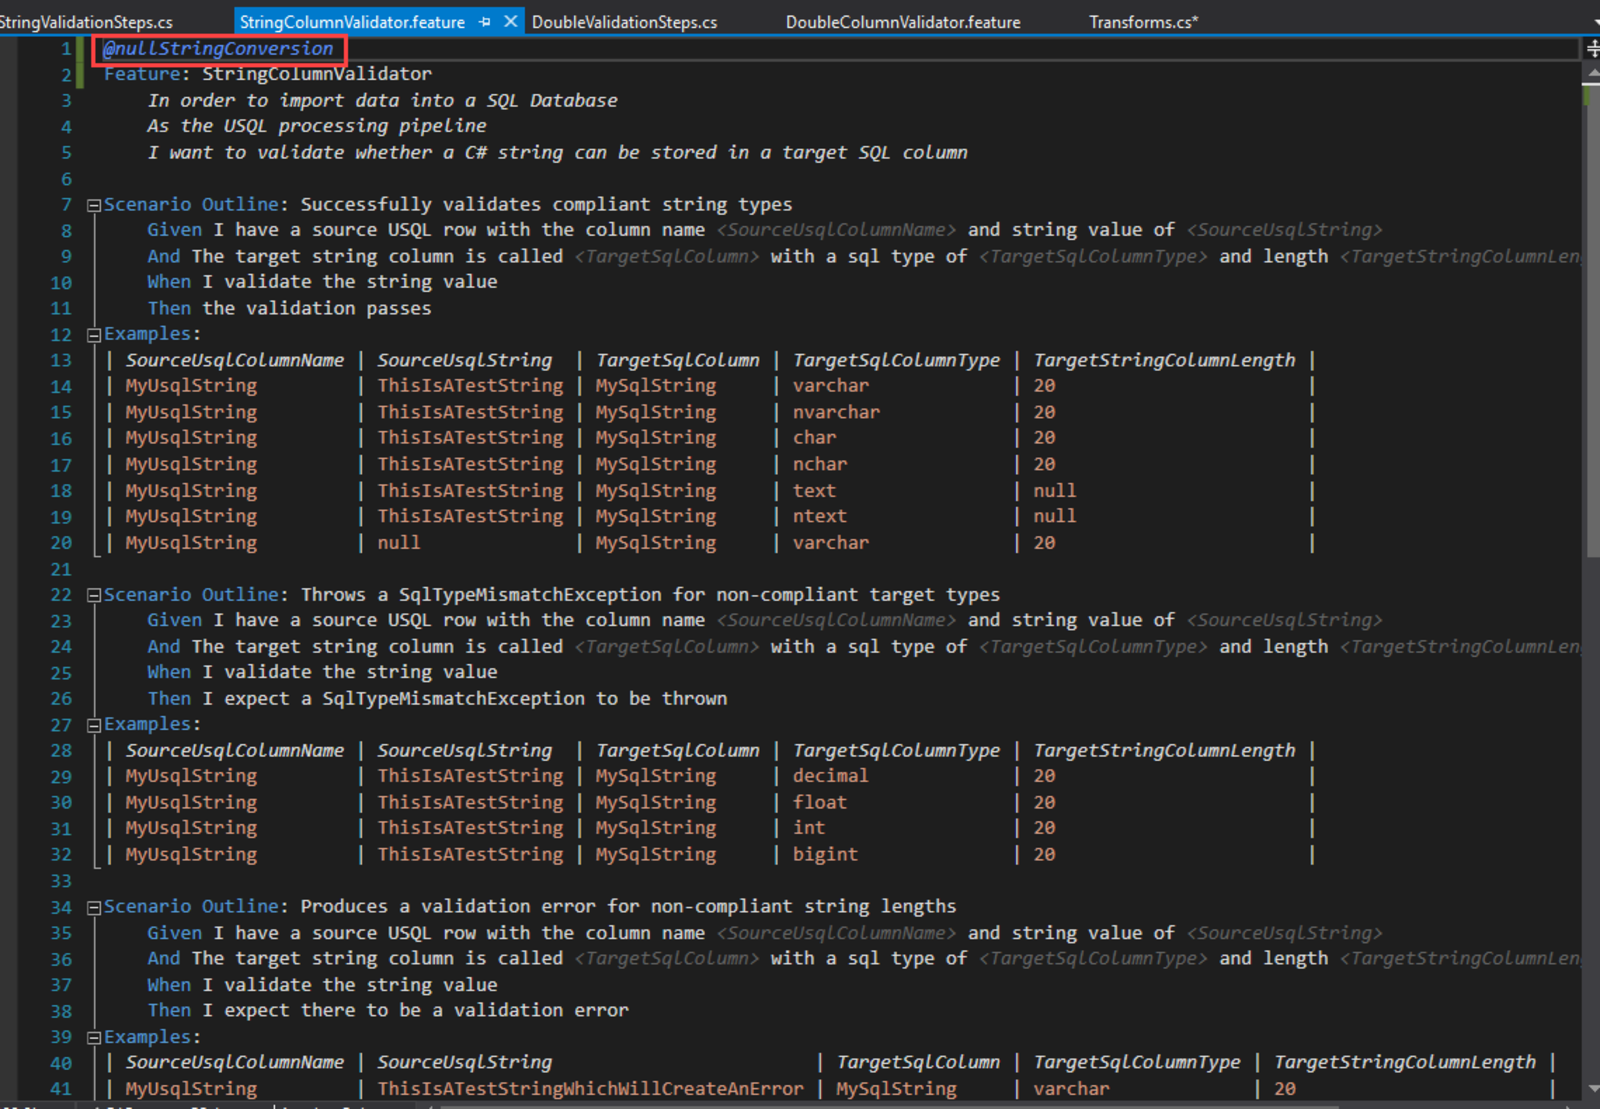Collapse the SqlTypeMismatchException scenario outline
Image resolution: width=1600 pixels, height=1109 pixels.
pyautogui.click(x=94, y=595)
